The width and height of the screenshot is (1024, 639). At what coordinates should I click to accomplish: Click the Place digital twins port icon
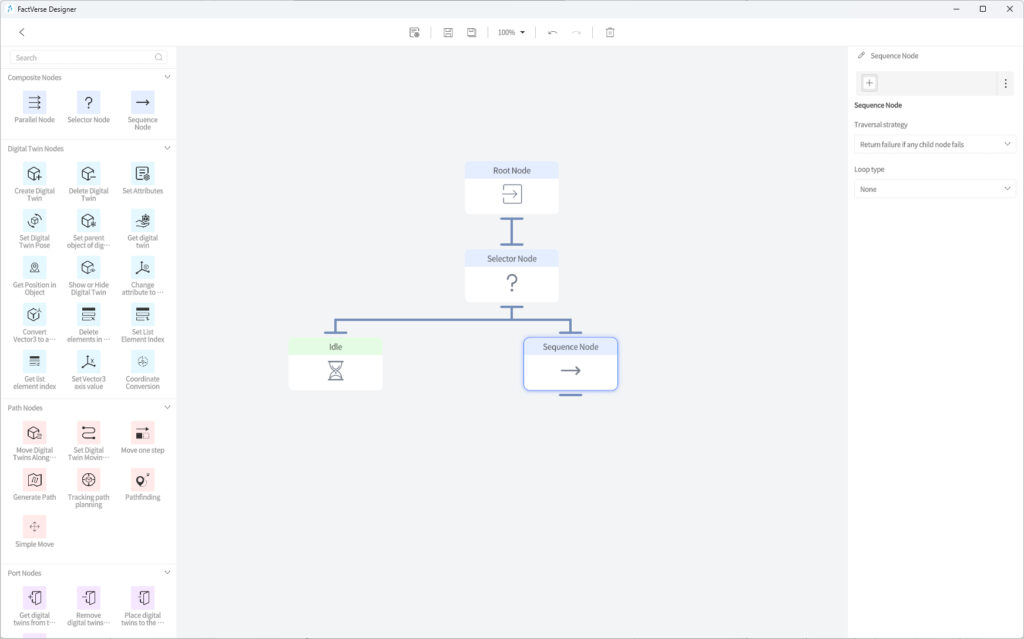142,598
